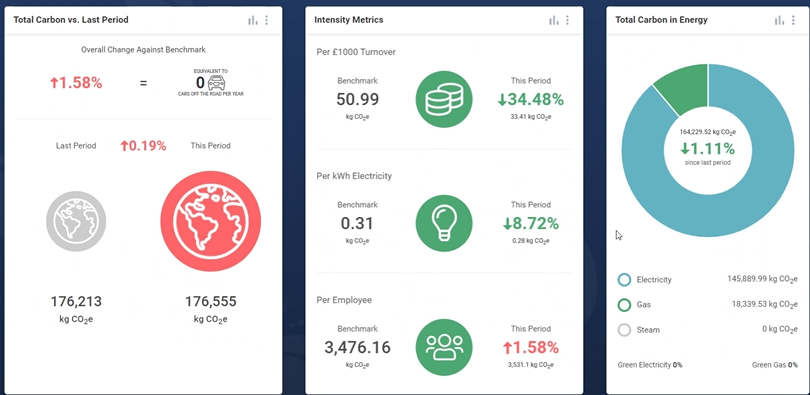Click the car icon for cars off the road
The height and width of the screenshot is (395, 810).
pos(216,83)
